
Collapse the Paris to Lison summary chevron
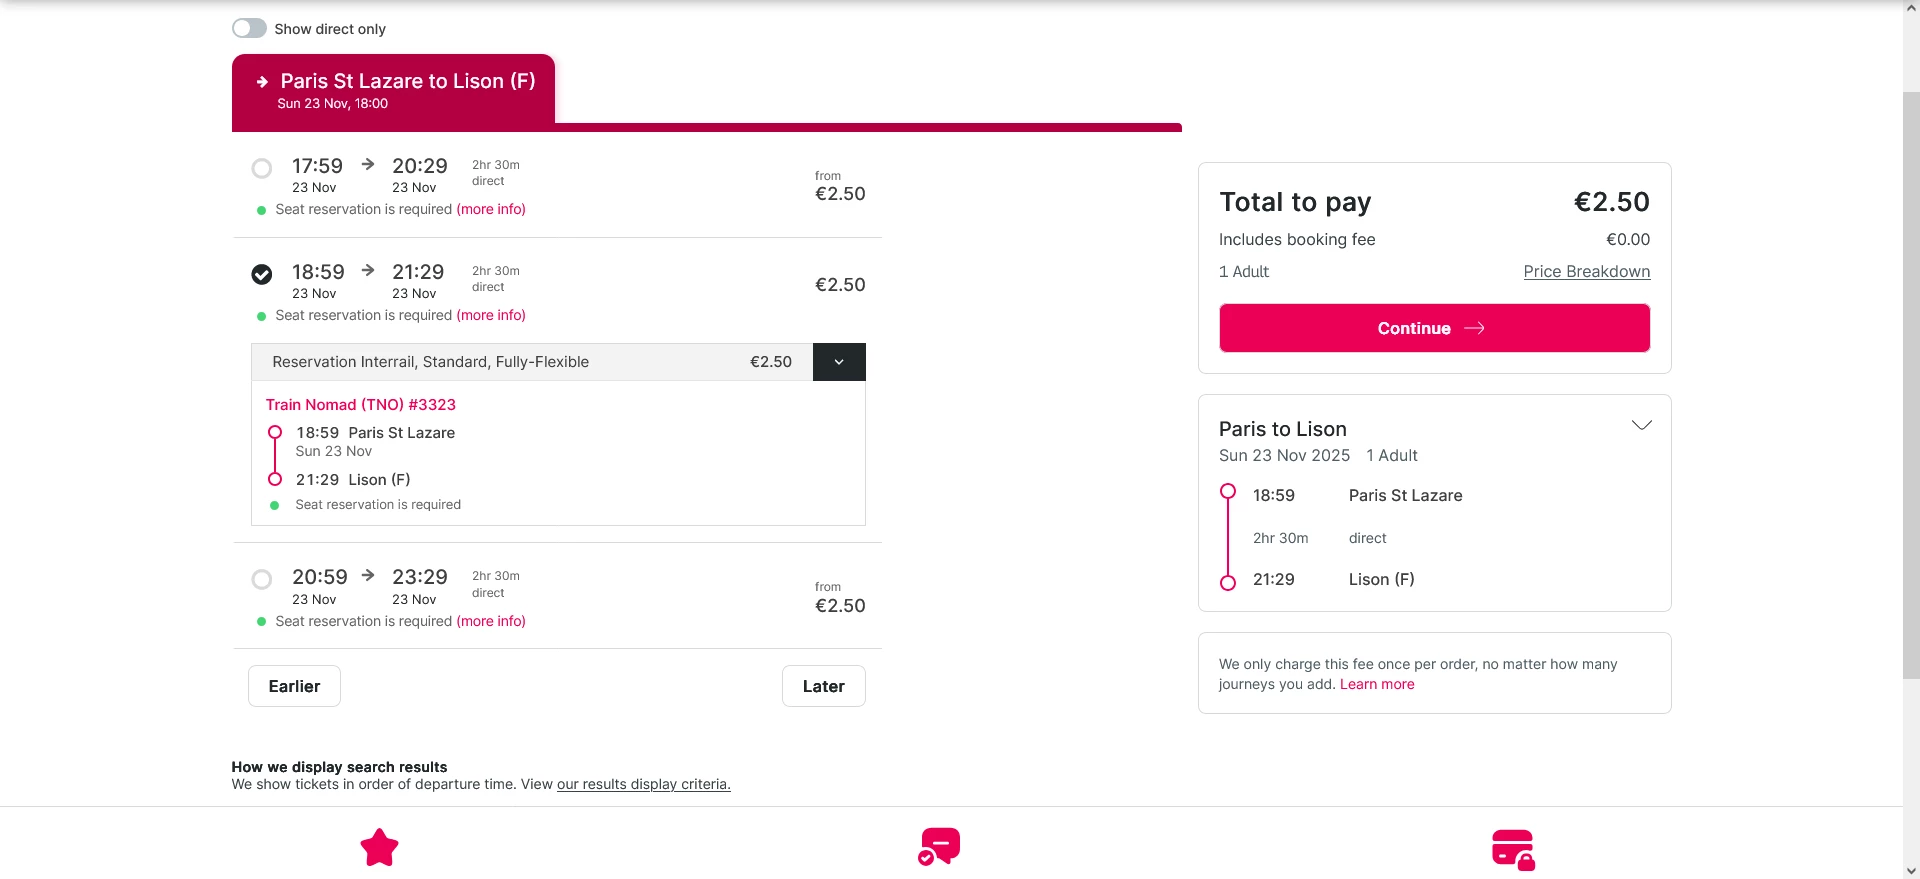pyautogui.click(x=1641, y=426)
